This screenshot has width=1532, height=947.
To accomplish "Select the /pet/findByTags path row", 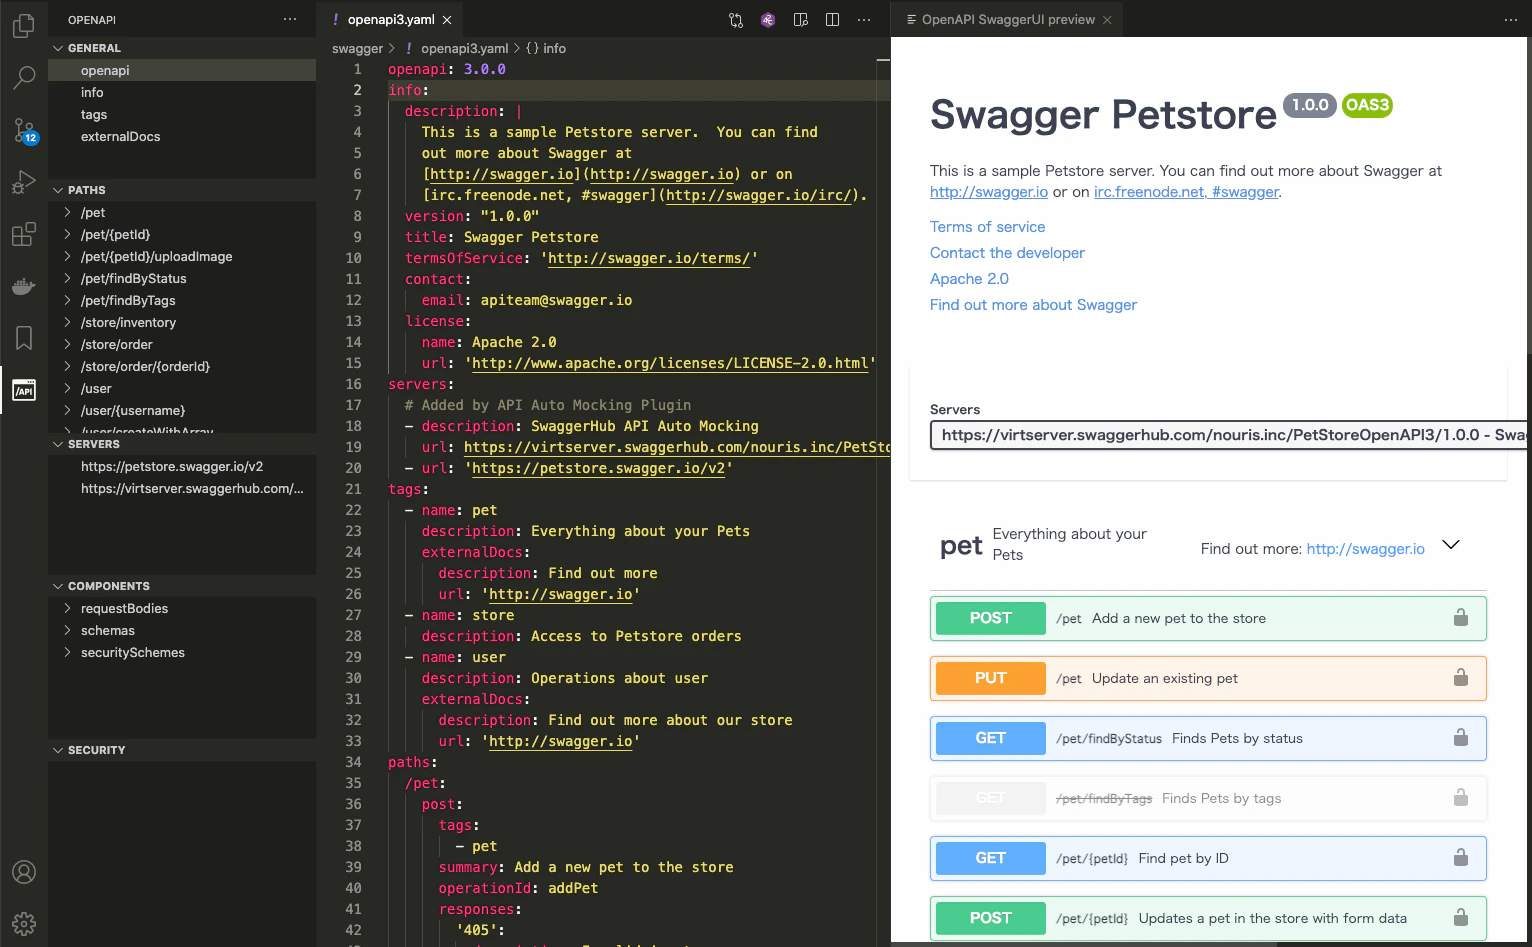I will click(x=182, y=300).
